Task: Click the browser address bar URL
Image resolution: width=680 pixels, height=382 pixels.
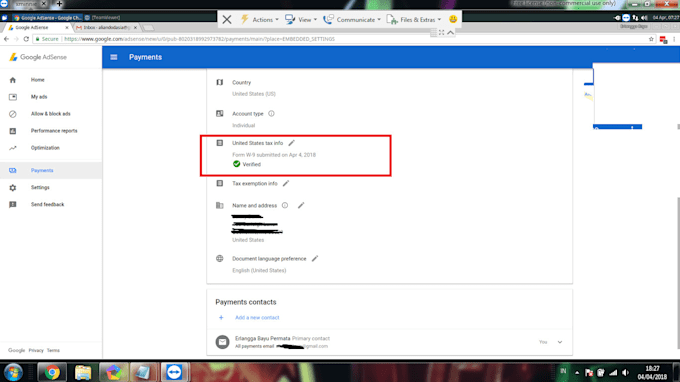Action: click(199, 39)
